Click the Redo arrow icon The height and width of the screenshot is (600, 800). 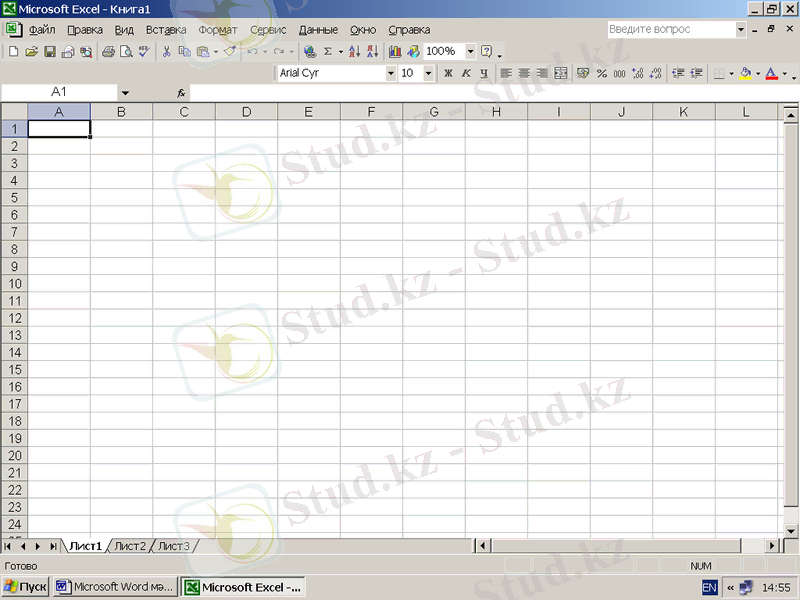coord(279,52)
